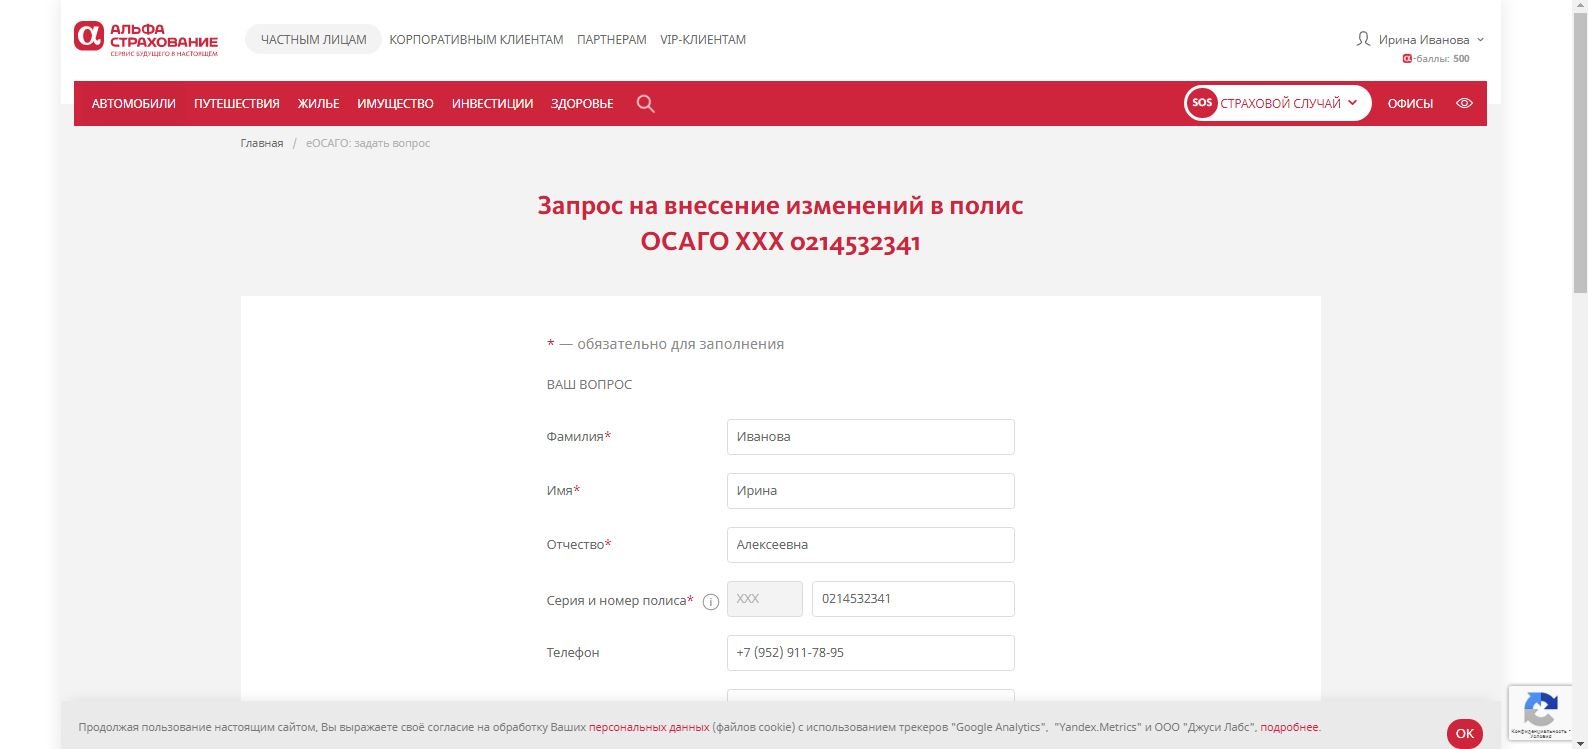
Task: Go to Главная breadcrumb
Action: tap(262, 143)
